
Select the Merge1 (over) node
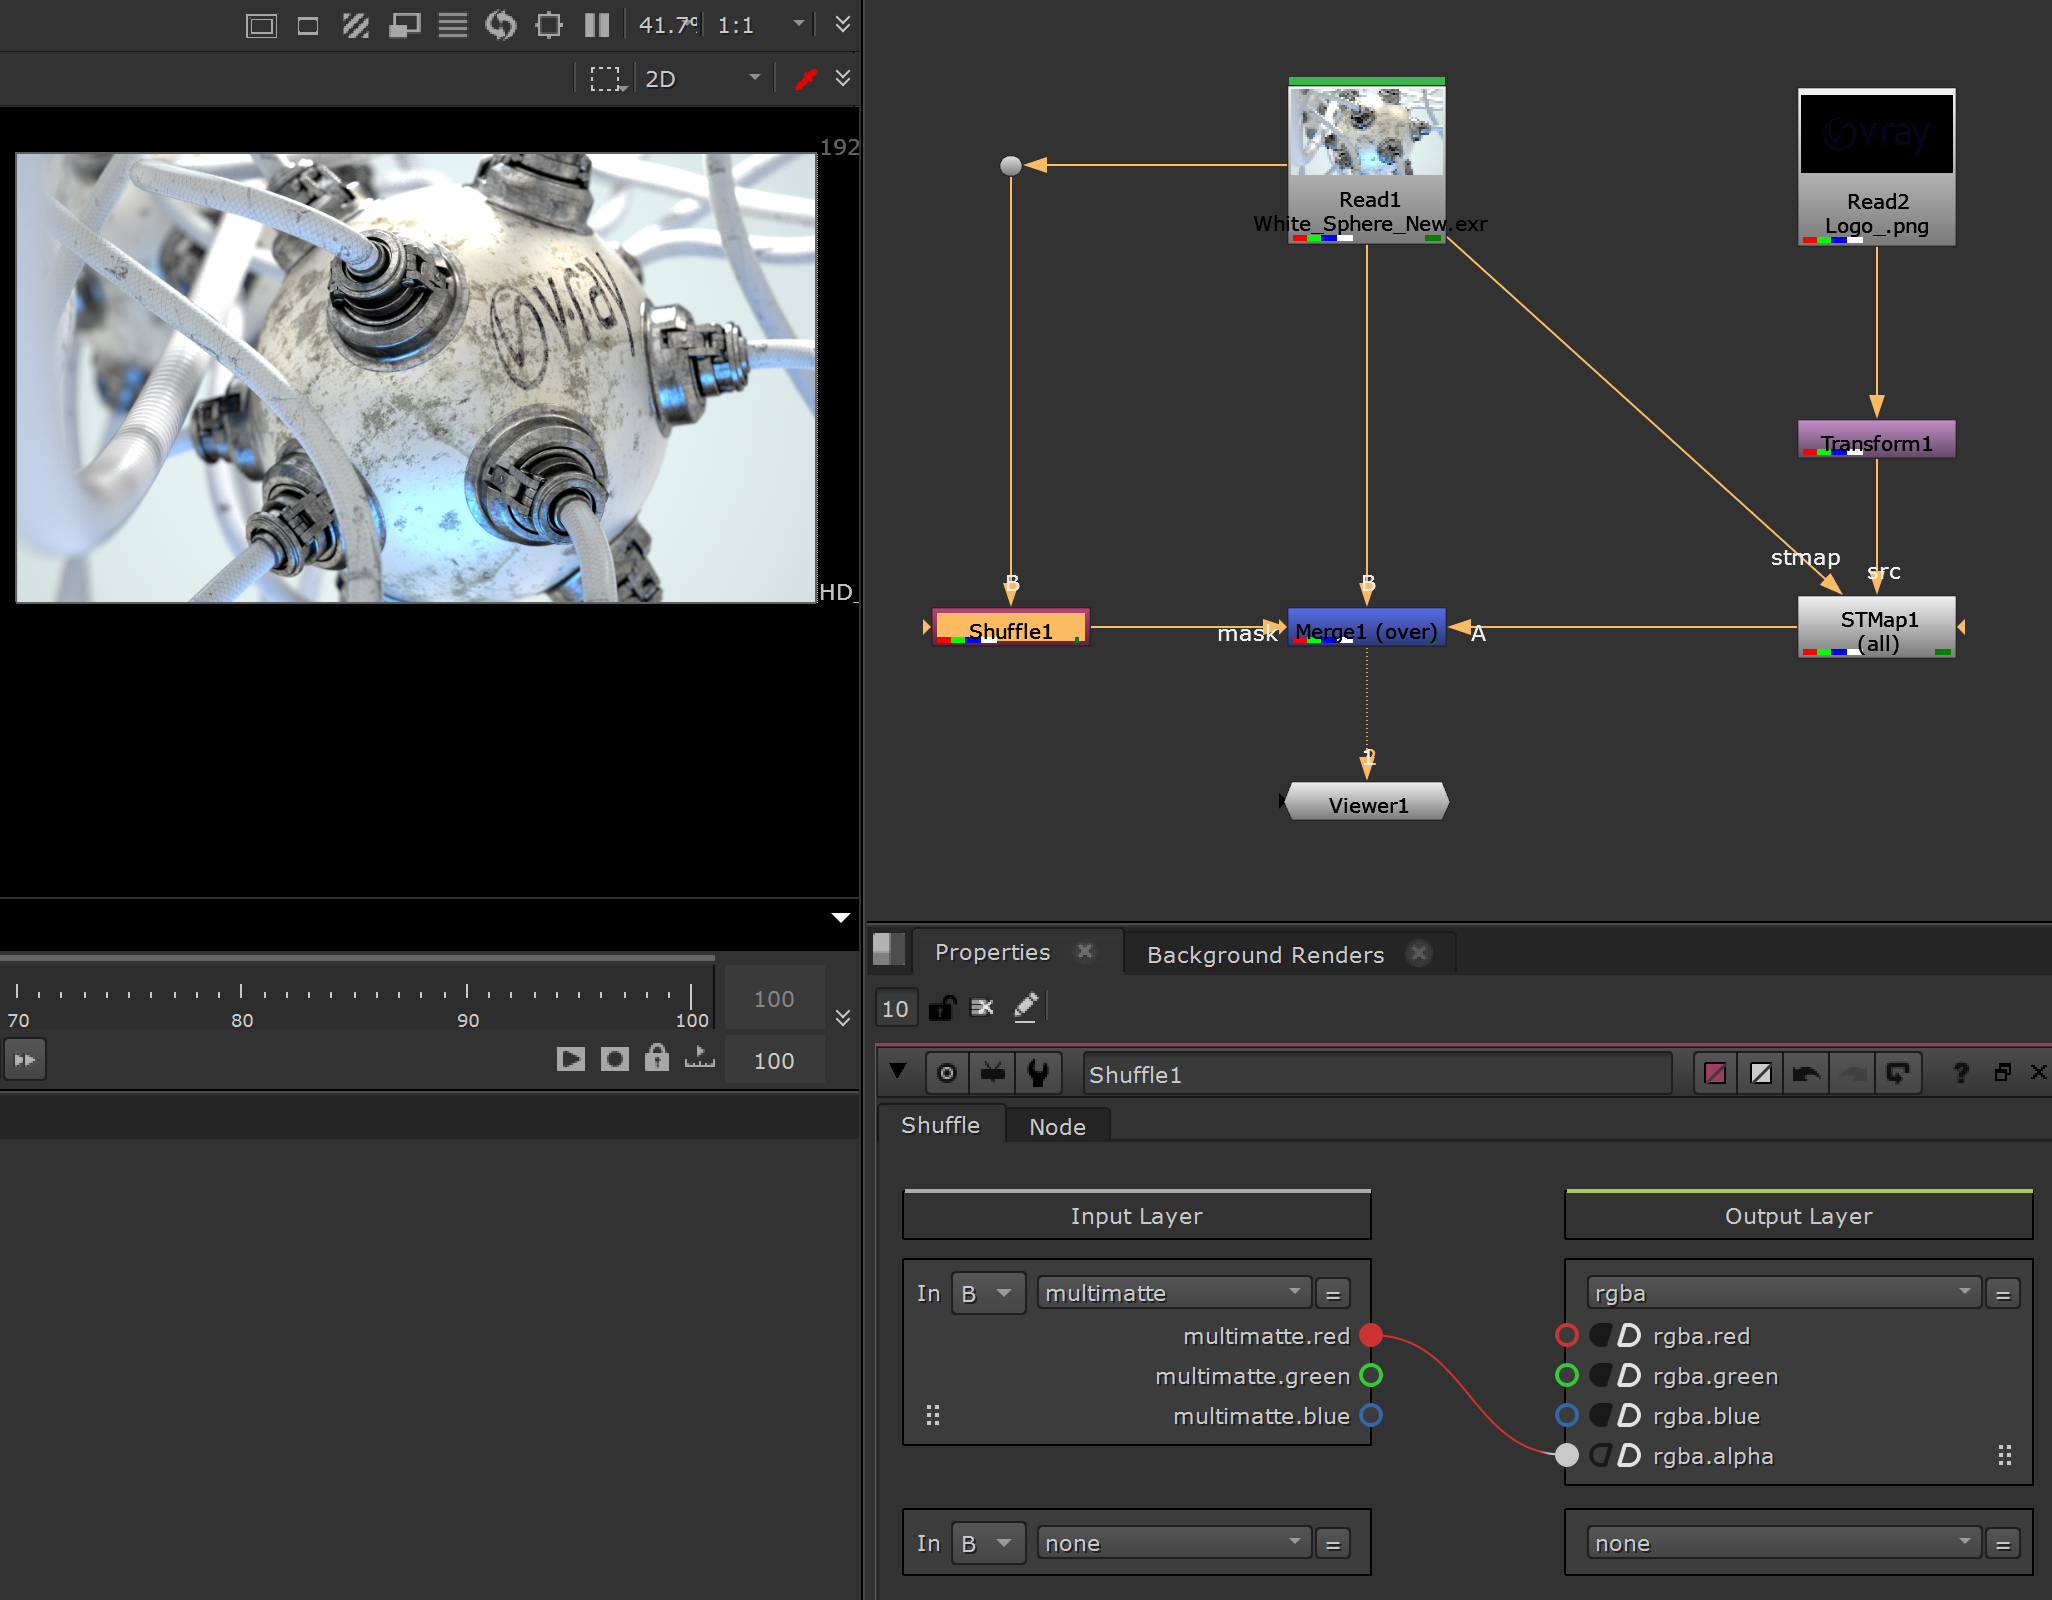pos(1366,629)
